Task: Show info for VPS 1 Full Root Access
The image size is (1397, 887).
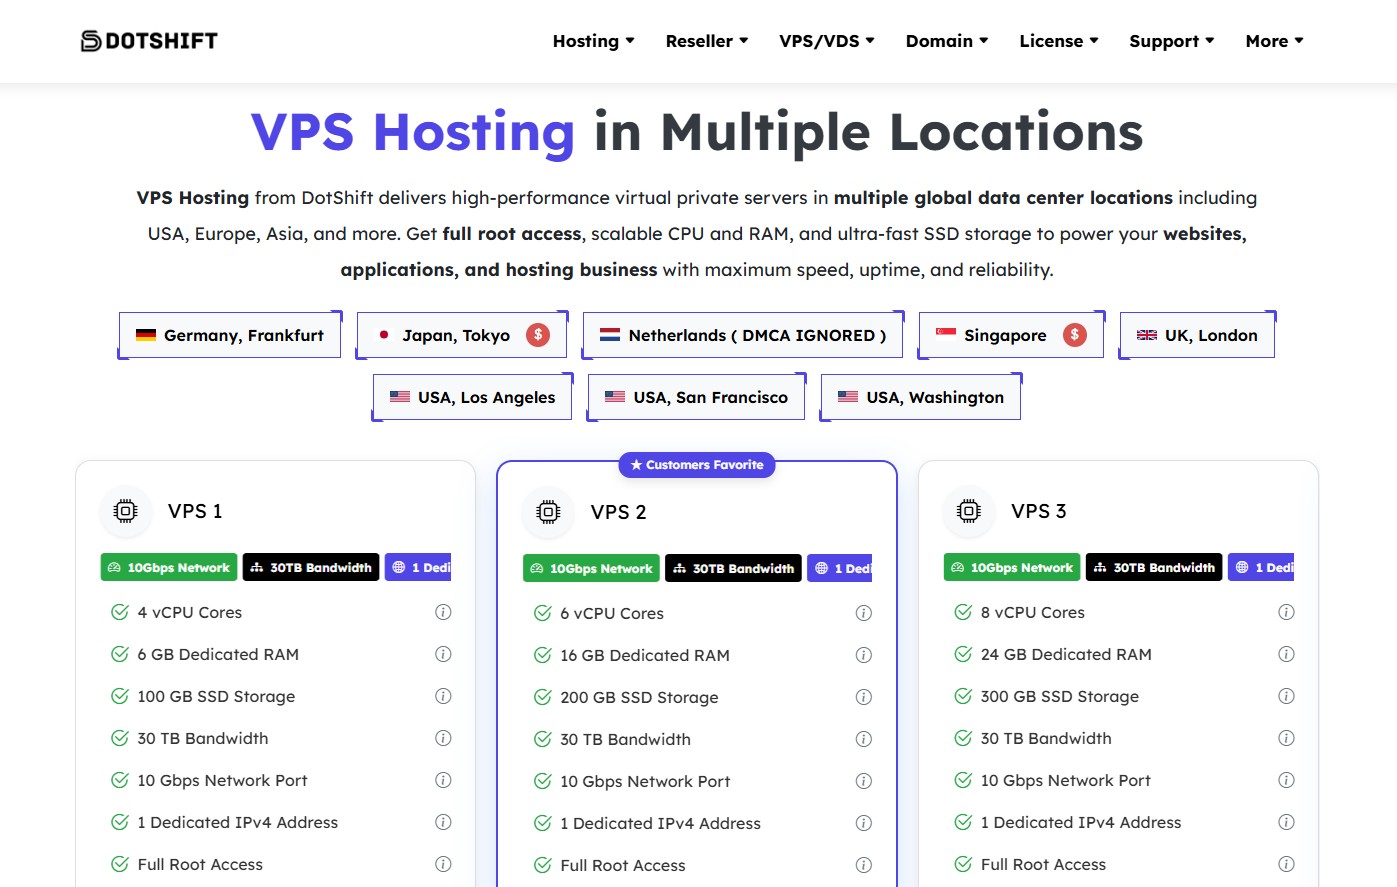Action: coord(443,864)
